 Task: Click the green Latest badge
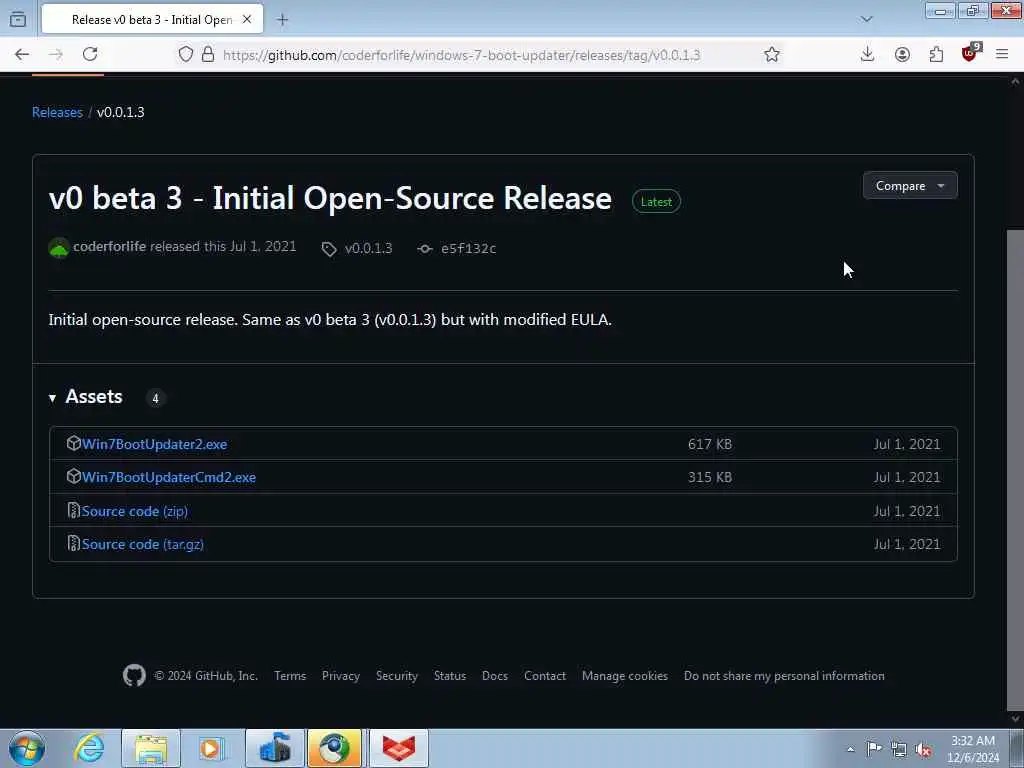(x=656, y=202)
